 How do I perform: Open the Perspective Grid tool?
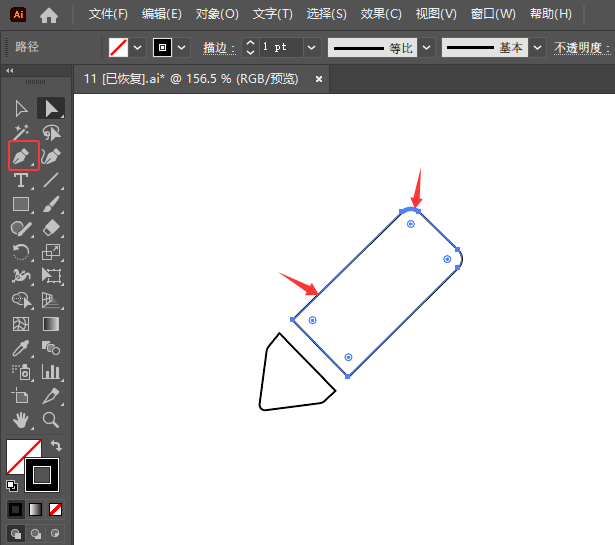click(51, 300)
